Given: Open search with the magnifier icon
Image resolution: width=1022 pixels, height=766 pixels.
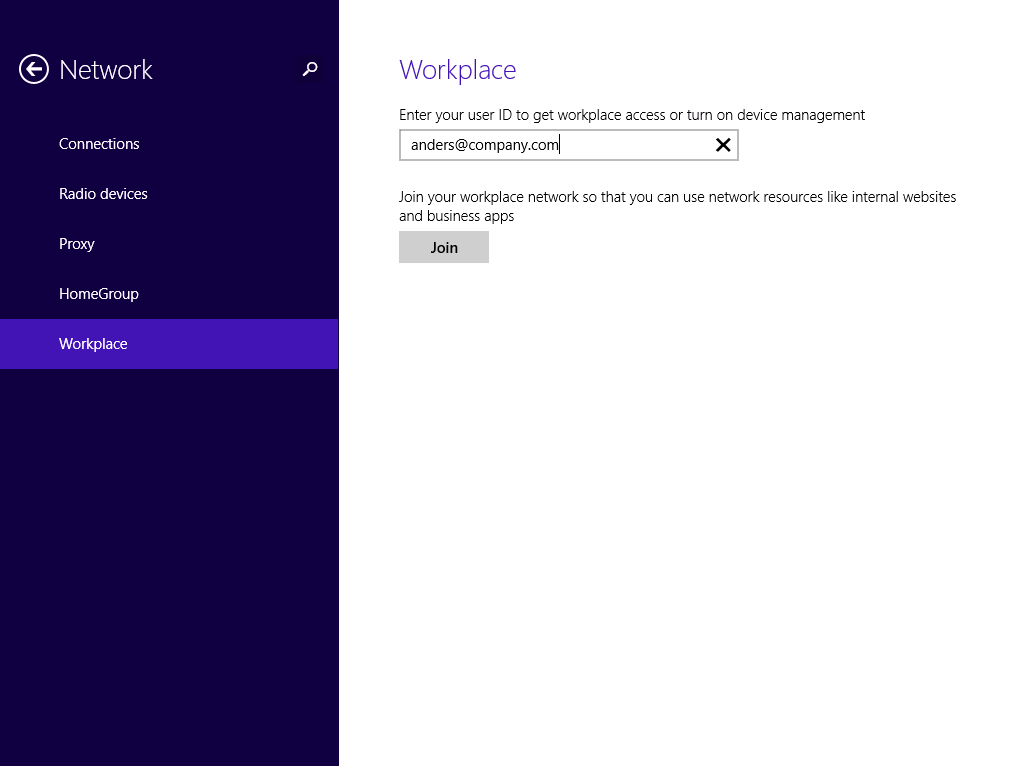Looking at the screenshot, I should point(310,69).
